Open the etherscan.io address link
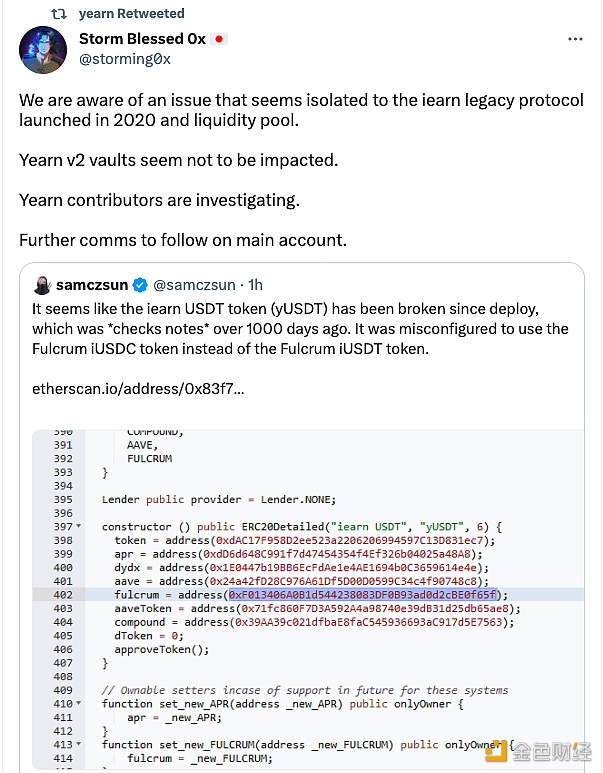603x773 pixels. 139,387
